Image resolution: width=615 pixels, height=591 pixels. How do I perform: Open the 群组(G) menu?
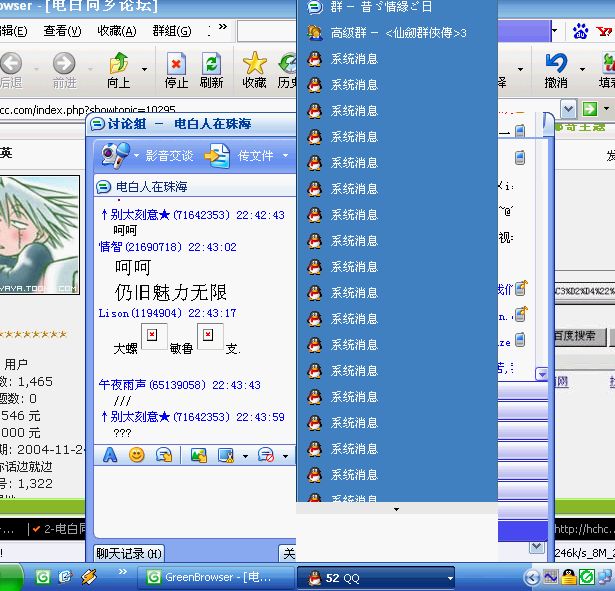click(171, 31)
